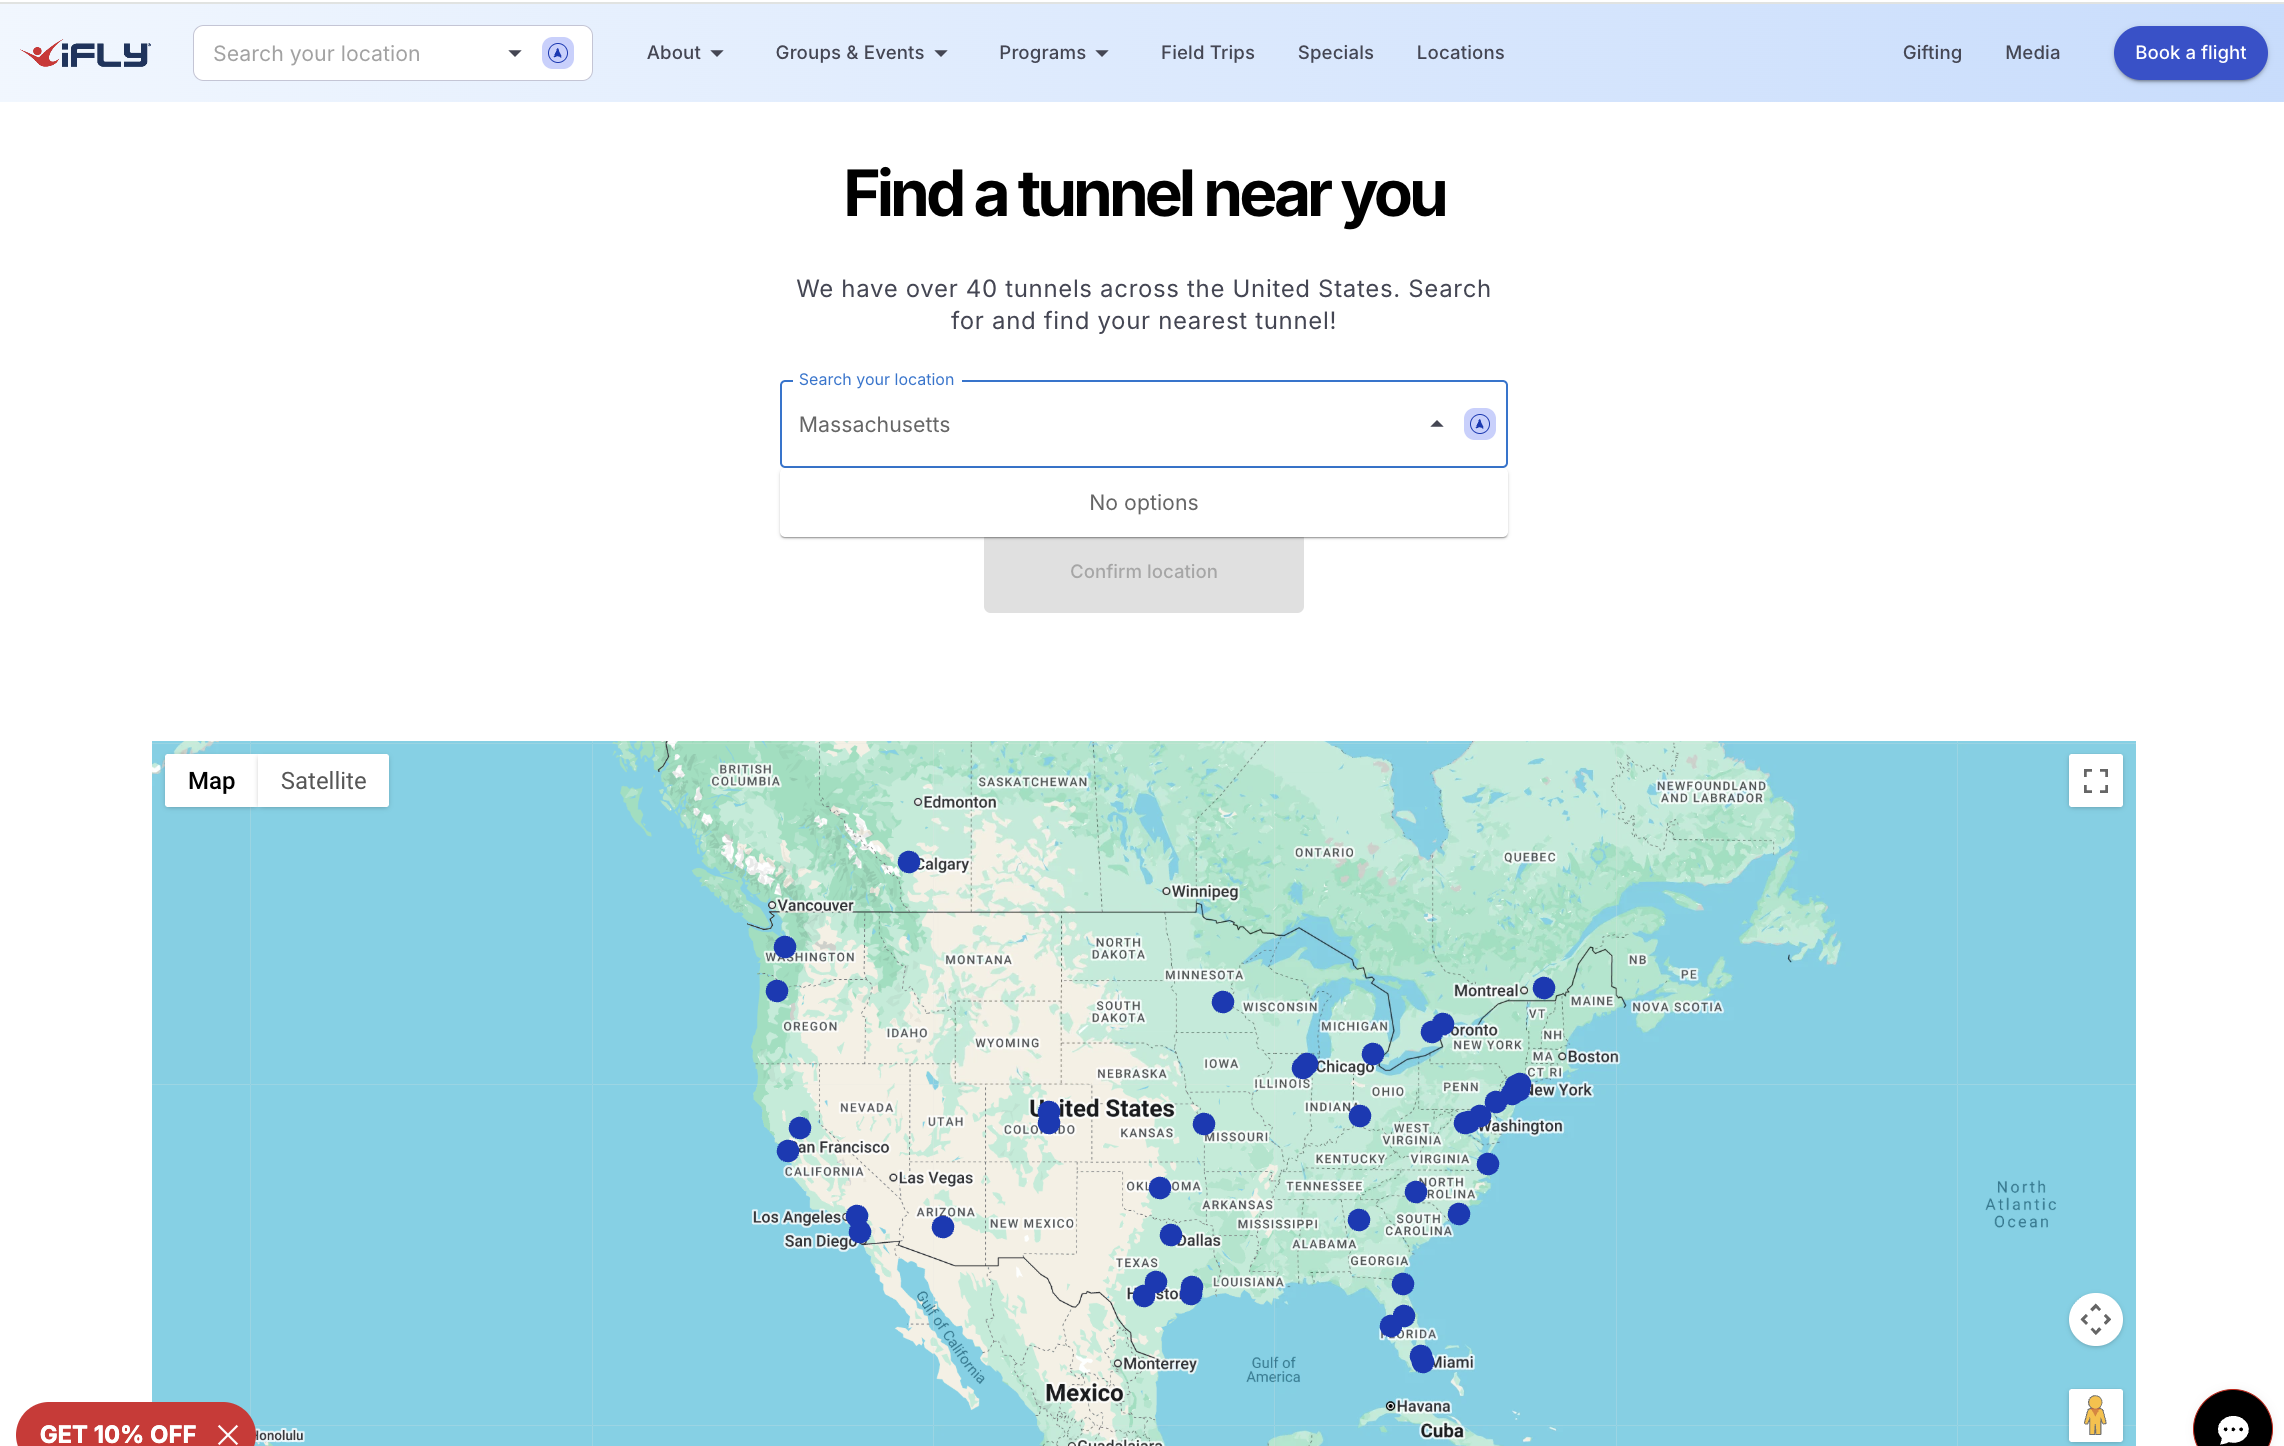The width and height of the screenshot is (2284, 1446).
Task: Open the map camera controls
Action: pyautogui.click(x=2095, y=1319)
